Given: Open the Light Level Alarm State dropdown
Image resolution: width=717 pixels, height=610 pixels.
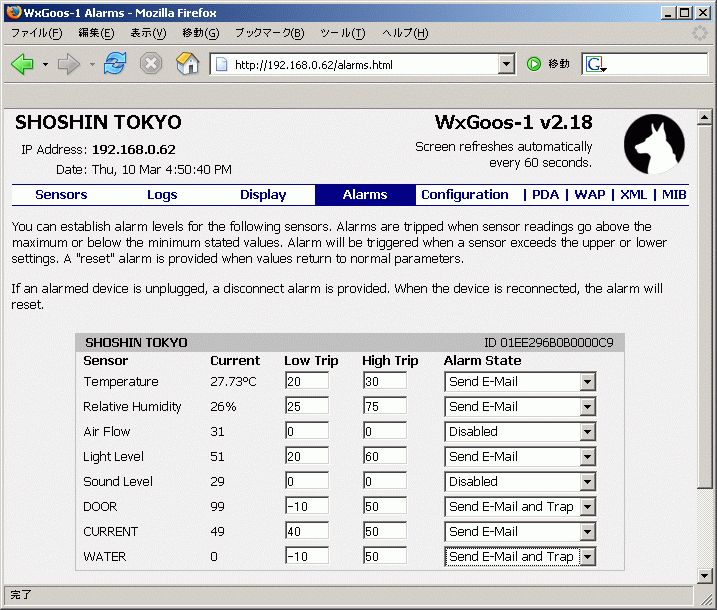Looking at the screenshot, I should (520, 456).
